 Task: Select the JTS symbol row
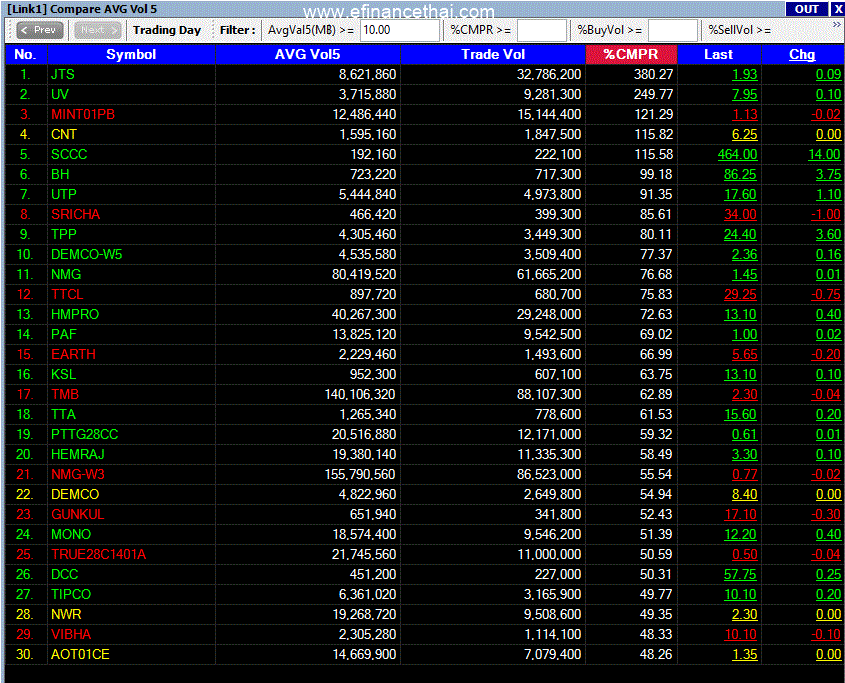423,74
